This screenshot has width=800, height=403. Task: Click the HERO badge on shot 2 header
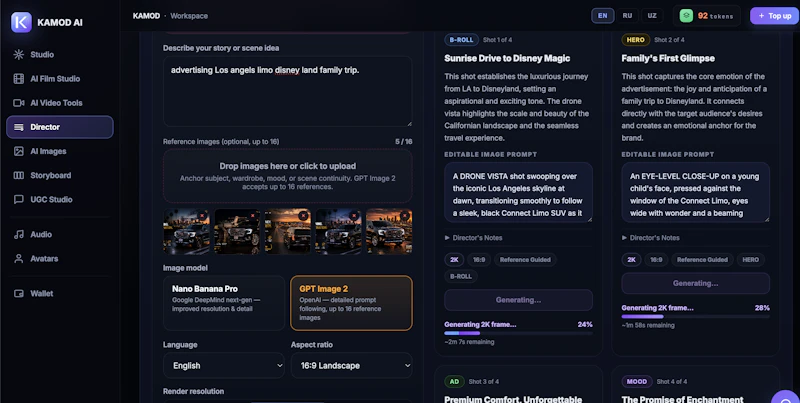[x=636, y=40]
